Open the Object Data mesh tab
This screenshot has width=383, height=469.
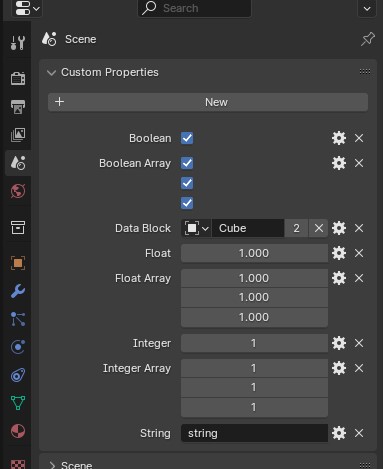tap(18, 403)
